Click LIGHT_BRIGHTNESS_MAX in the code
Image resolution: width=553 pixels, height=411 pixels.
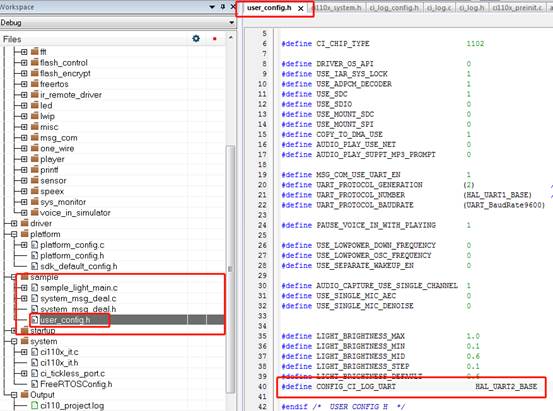click(x=360, y=336)
